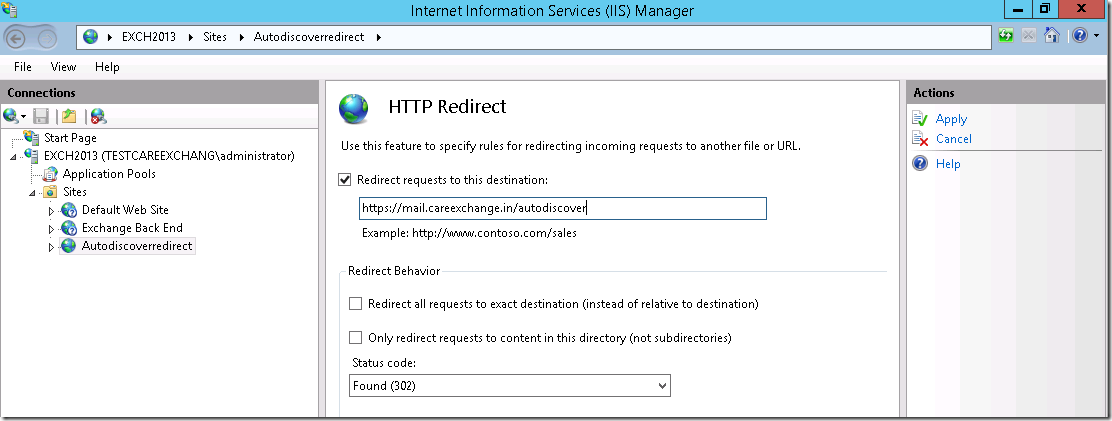
Task: Select Start Page in the connections tree
Action: pyautogui.click(x=70, y=138)
